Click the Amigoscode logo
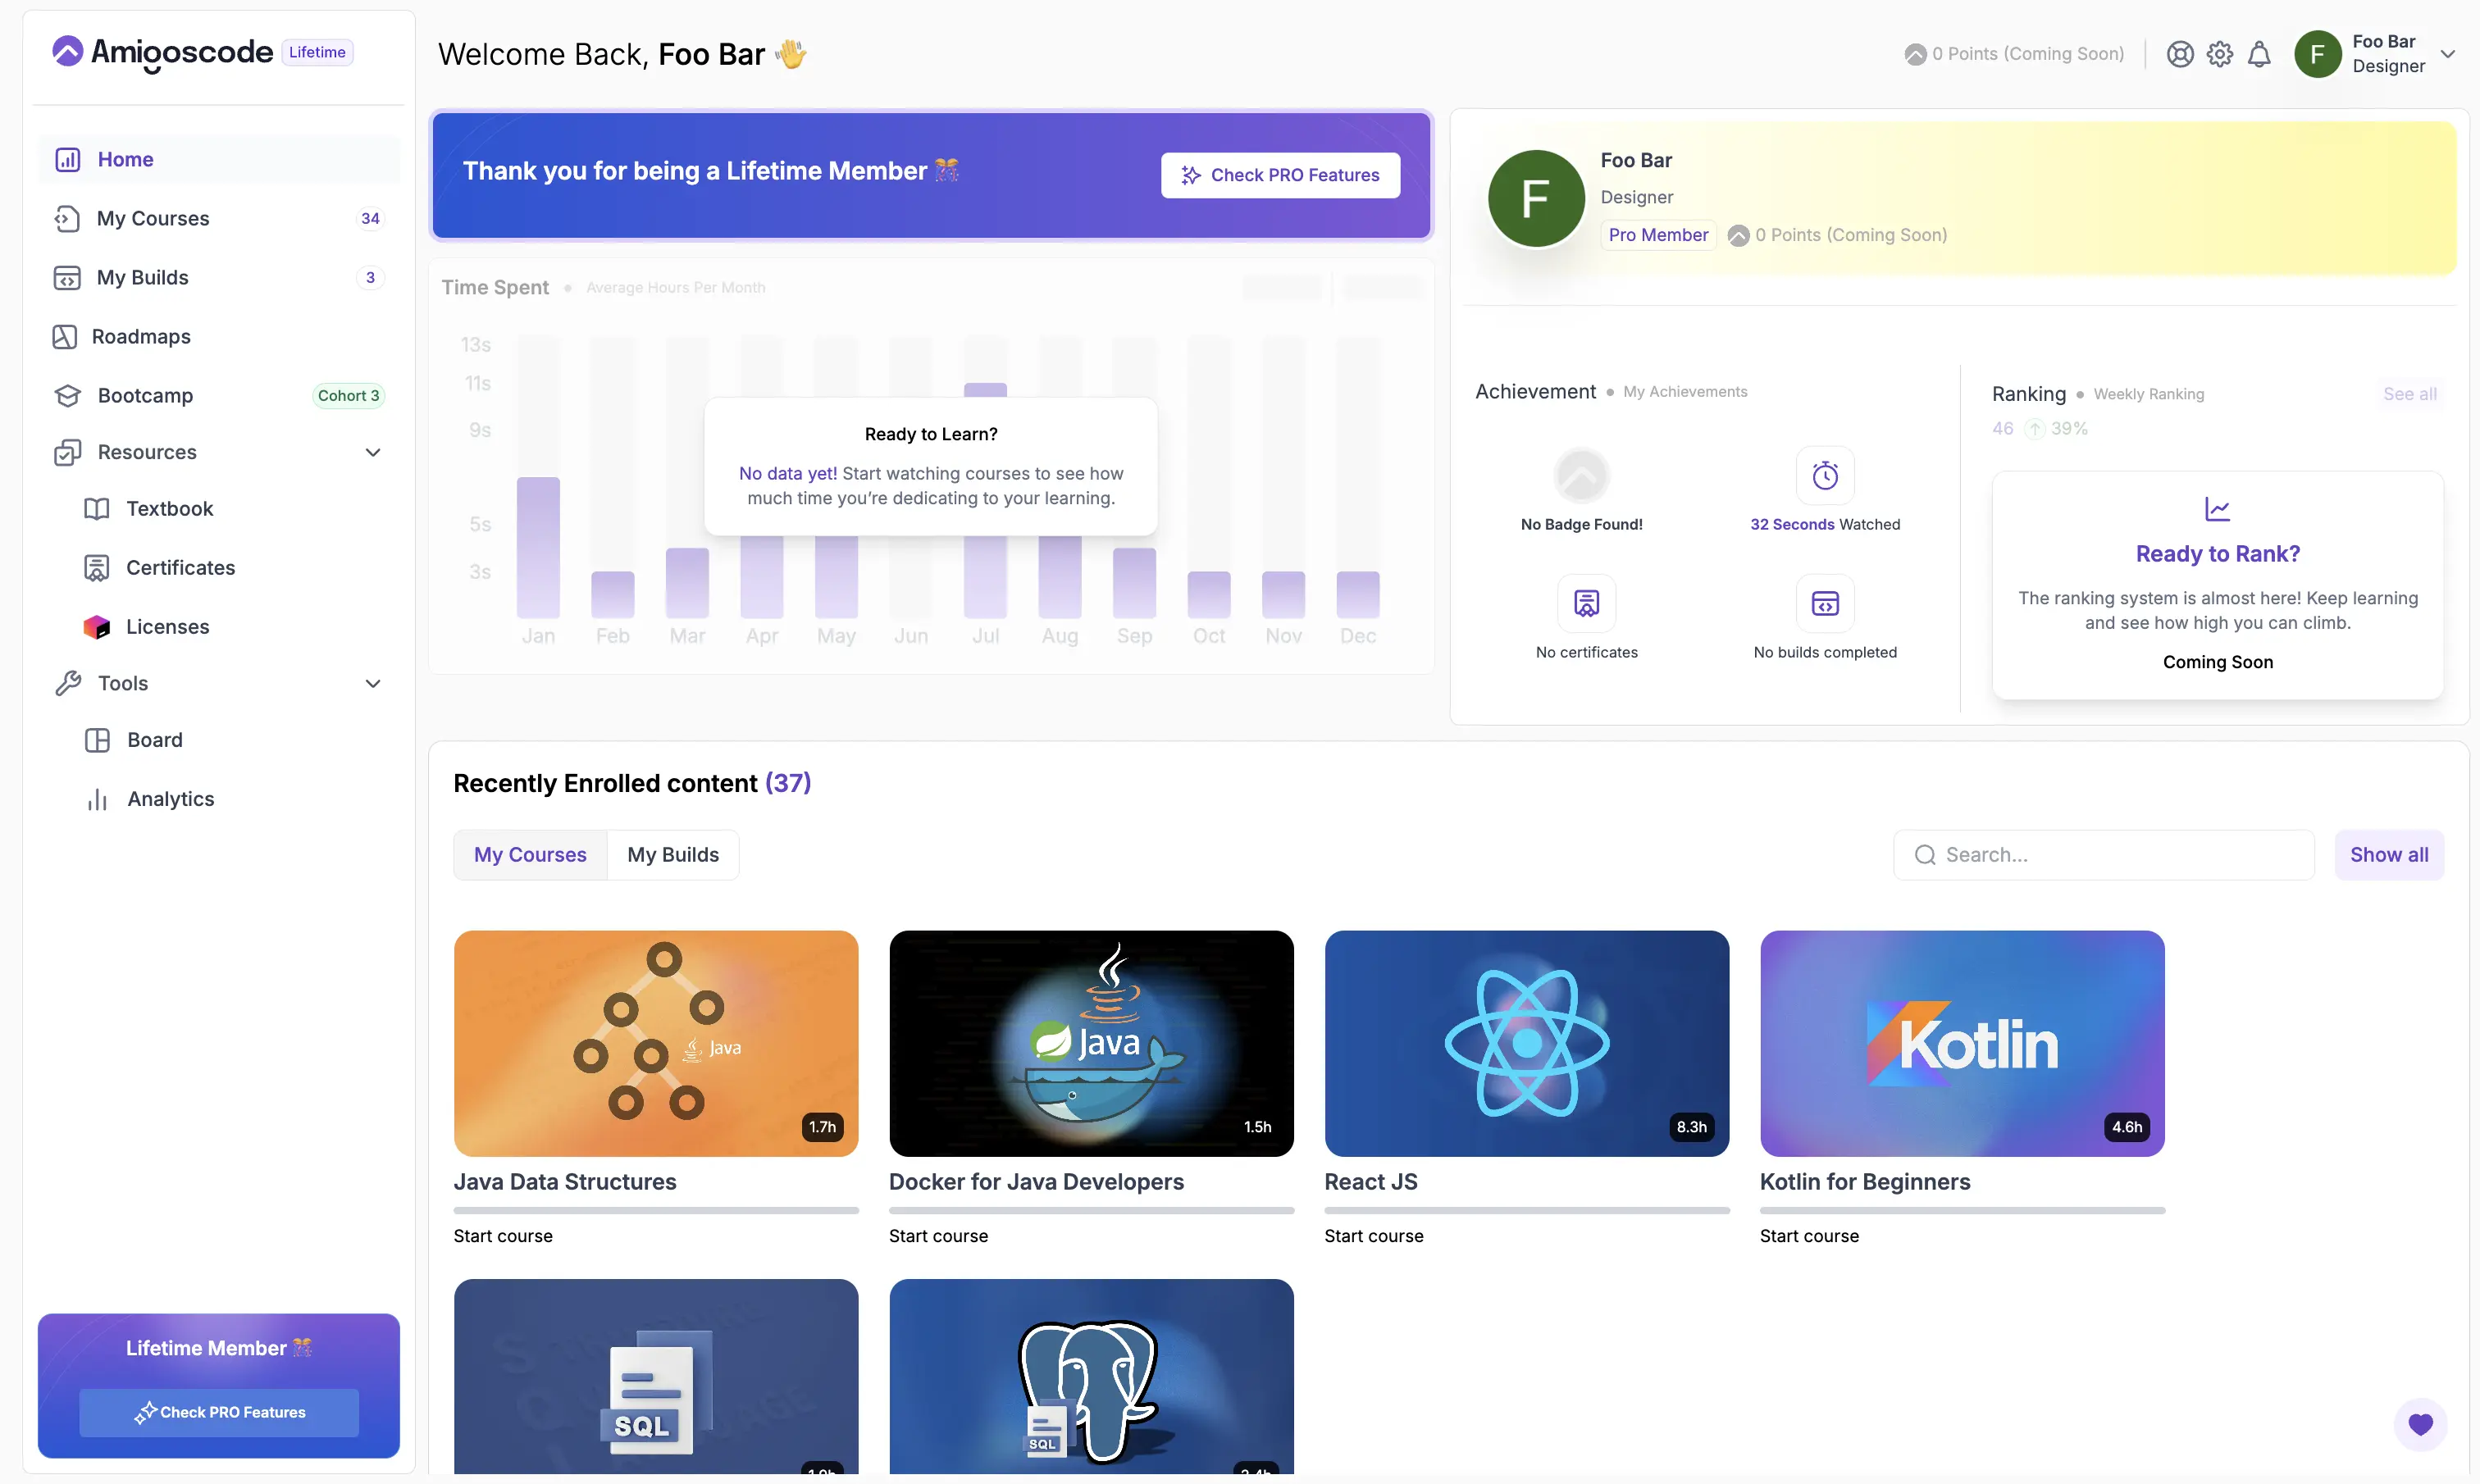This screenshot has height=1484, width=2480. coord(163,52)
